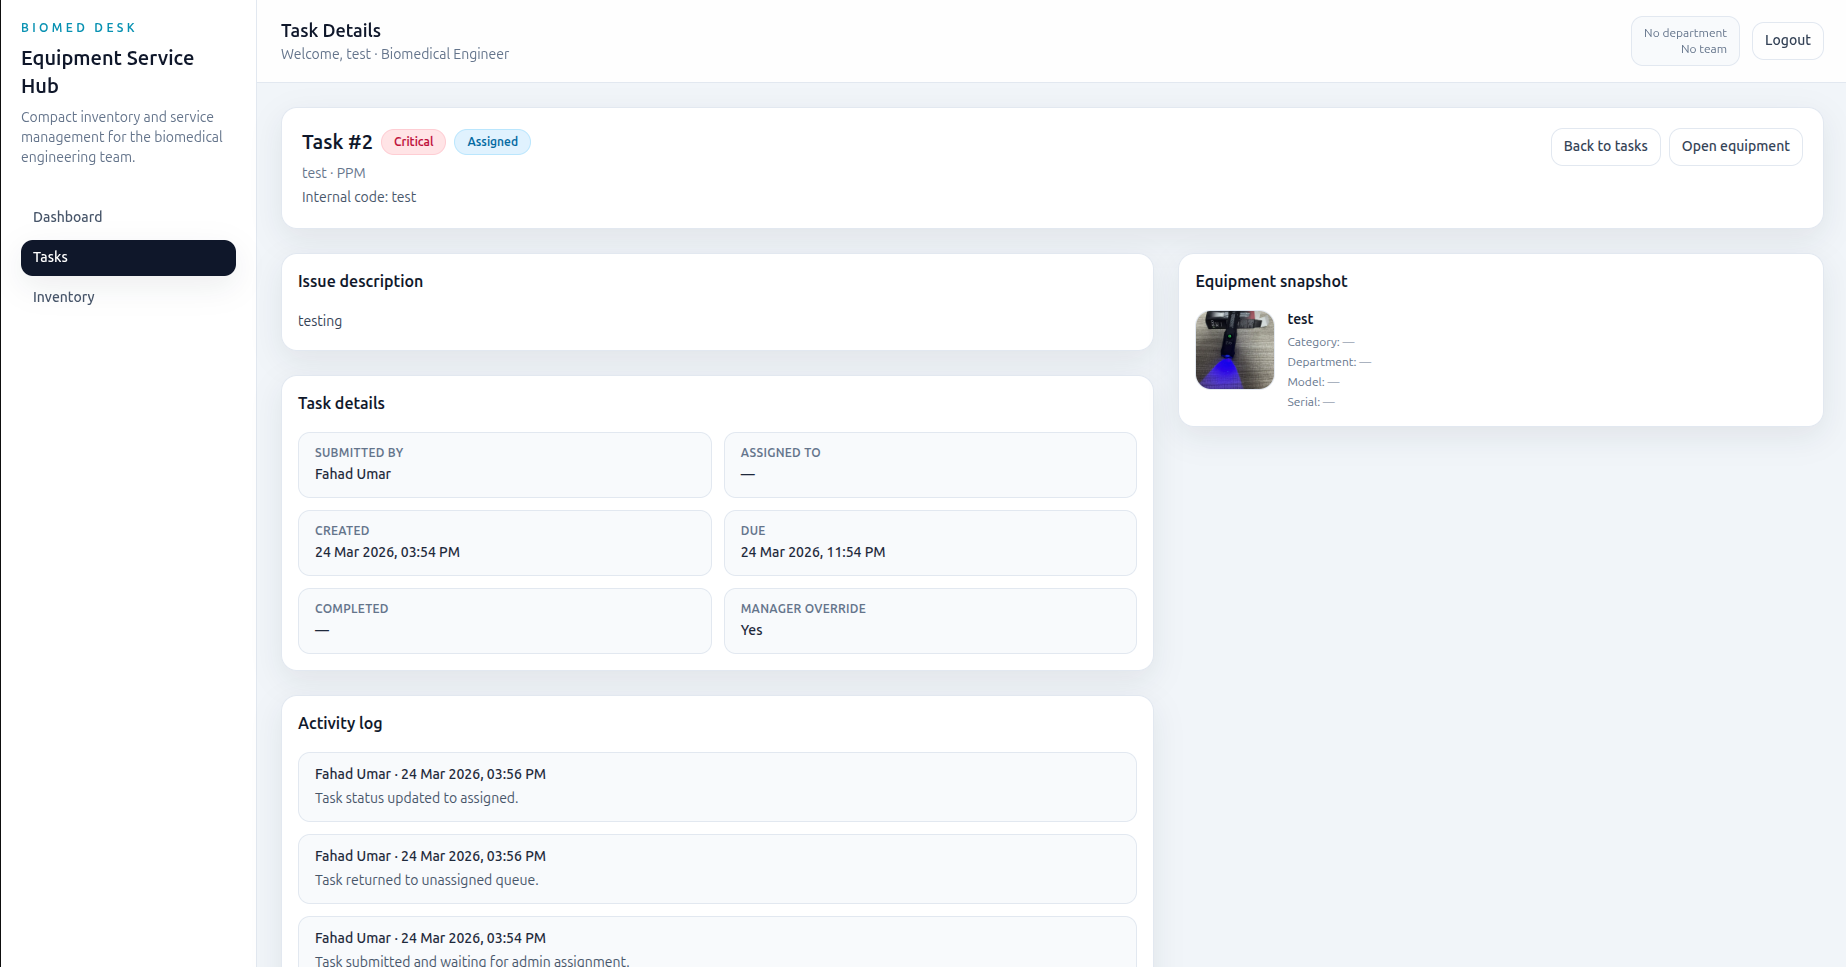Screen dimensions: 1846x967
Task: Click the Task #2 heading
Action: tap(337, 142)
